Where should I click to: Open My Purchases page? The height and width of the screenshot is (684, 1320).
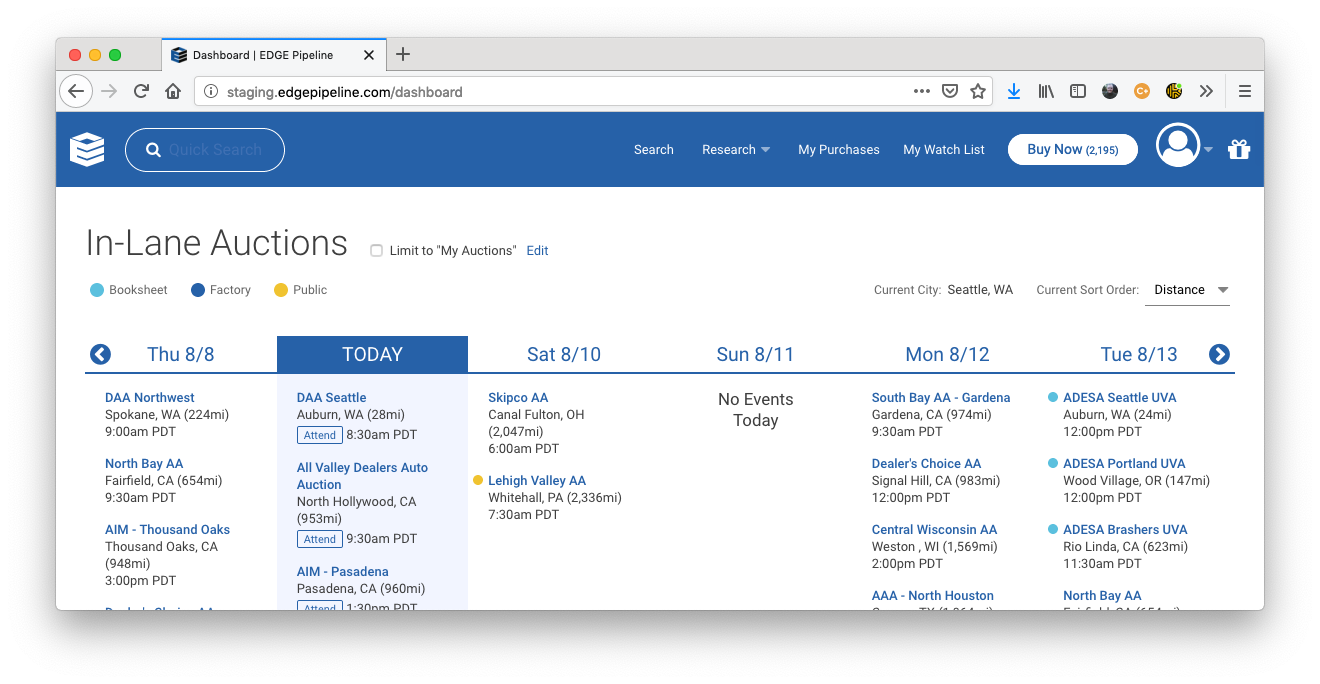tap(839, 150)
